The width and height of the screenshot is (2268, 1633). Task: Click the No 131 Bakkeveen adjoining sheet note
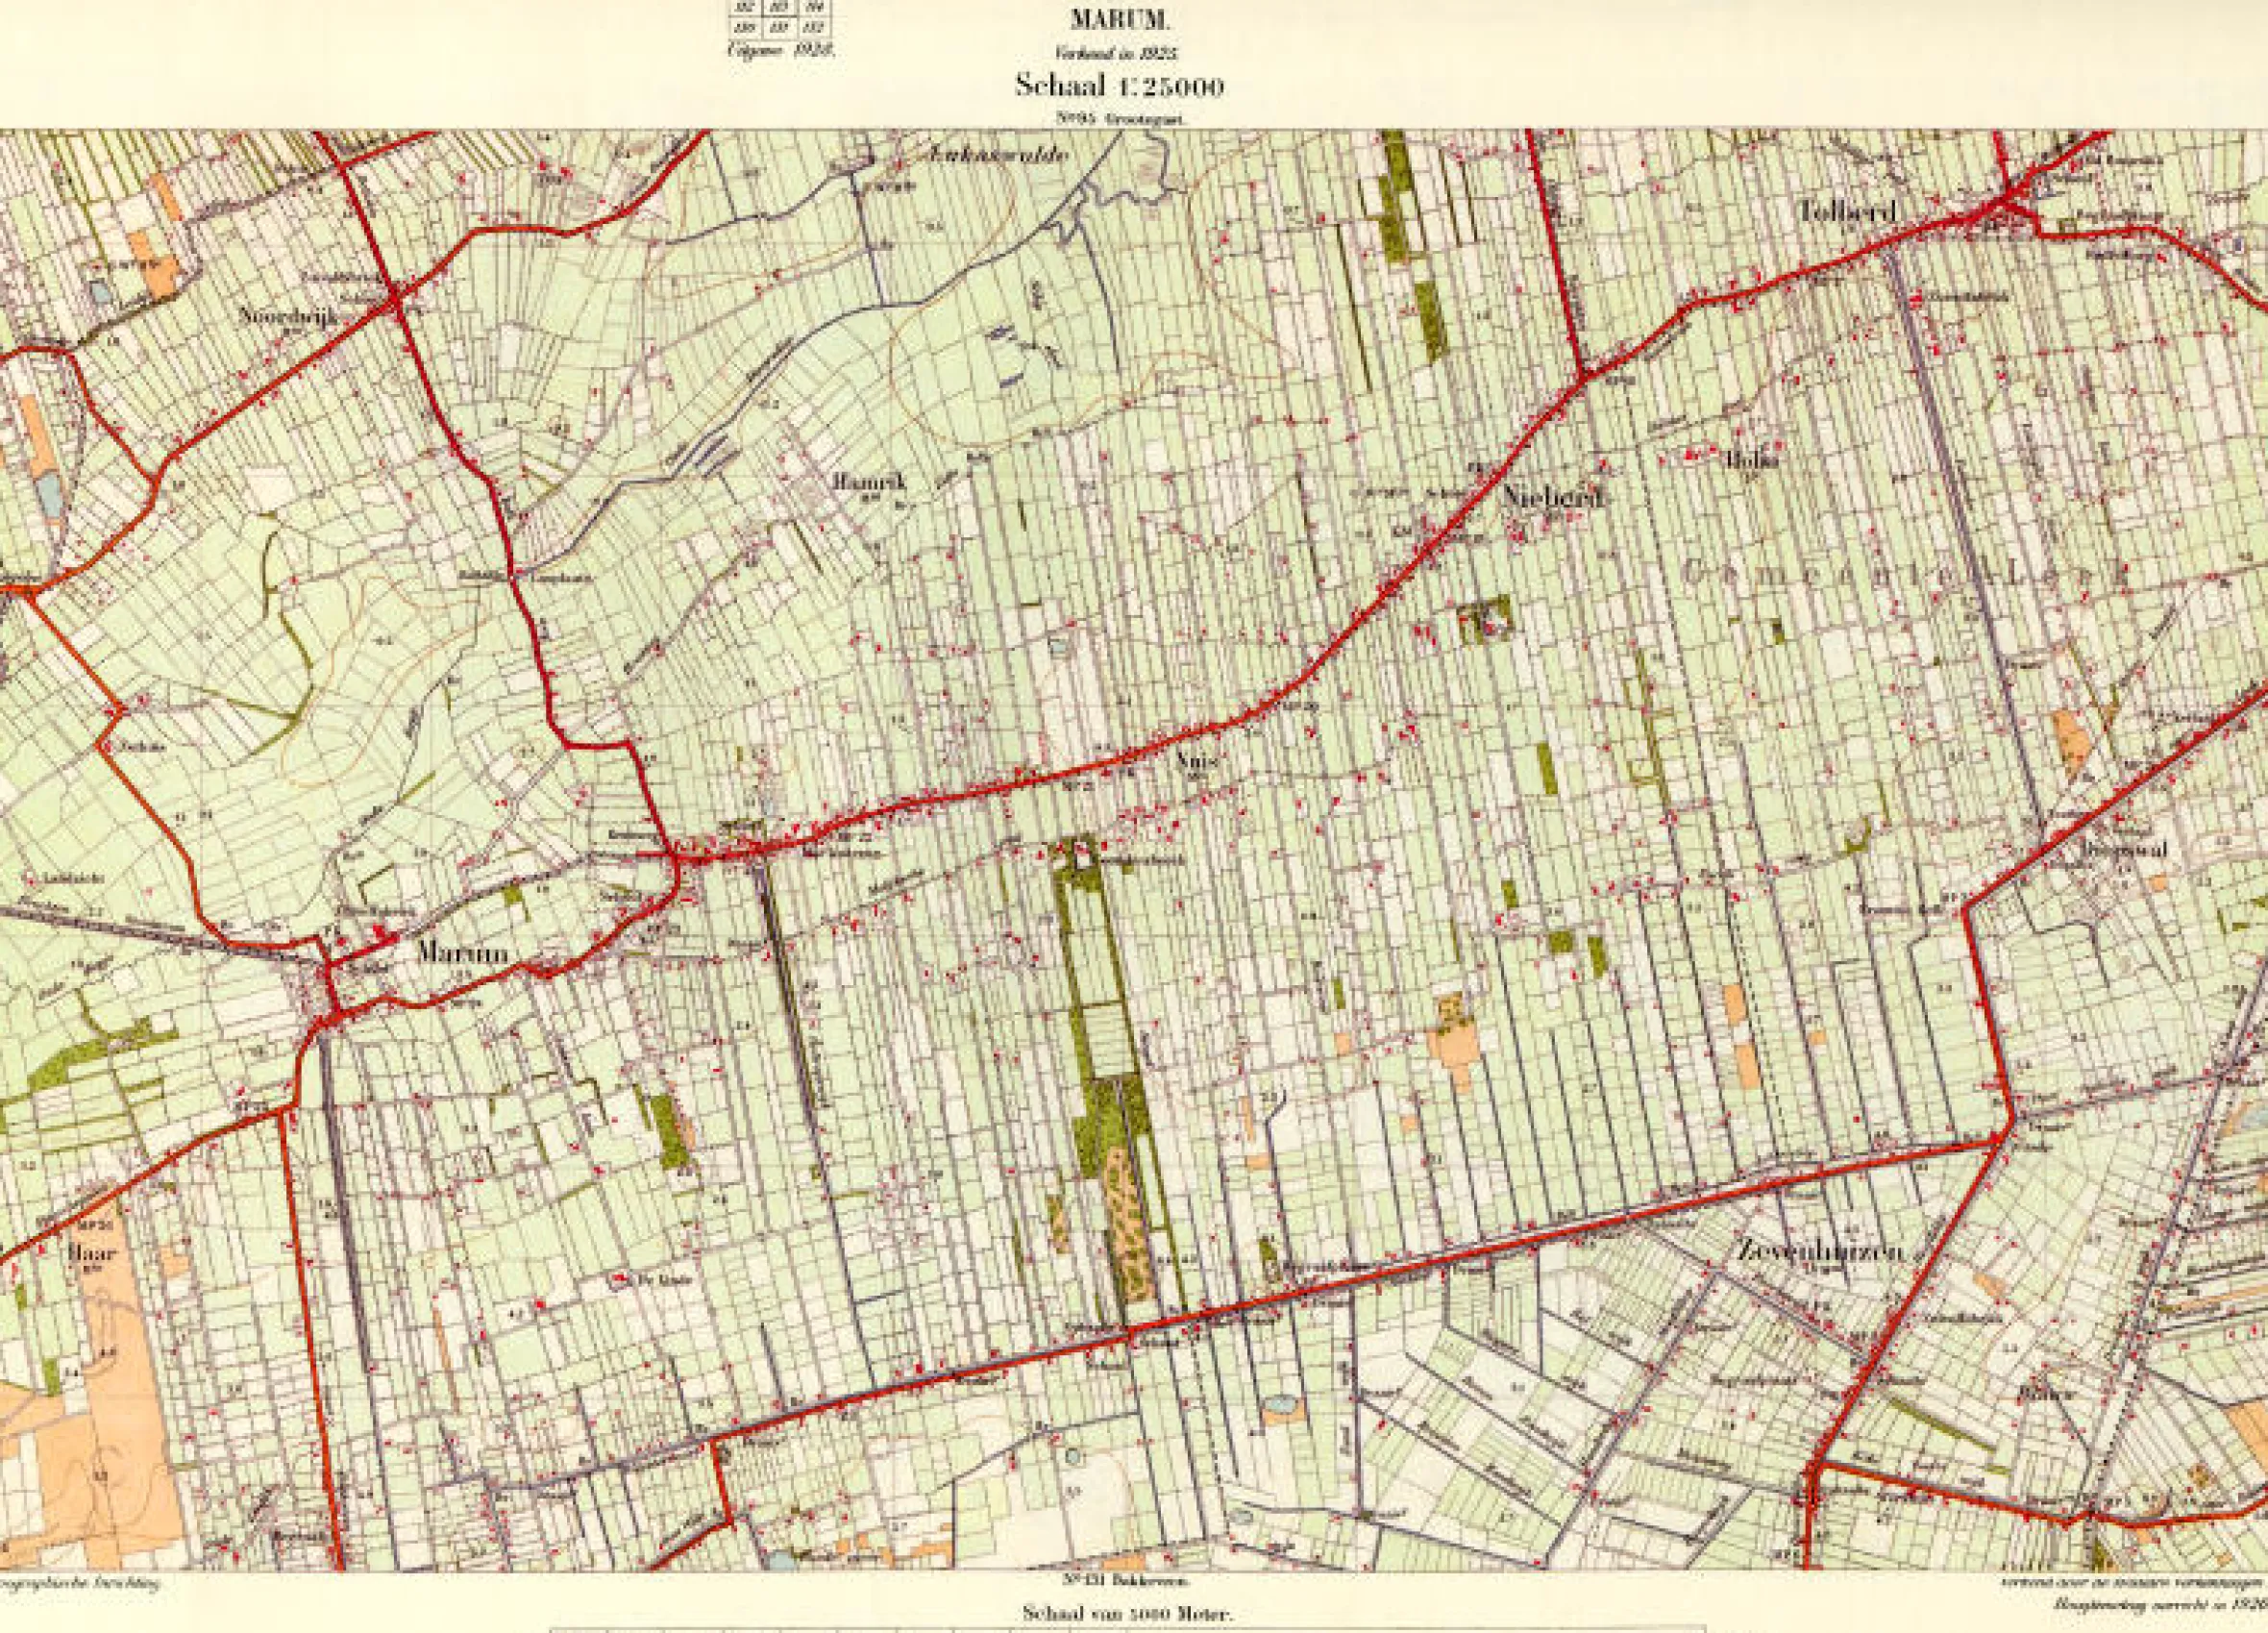pos(1123,1584)
